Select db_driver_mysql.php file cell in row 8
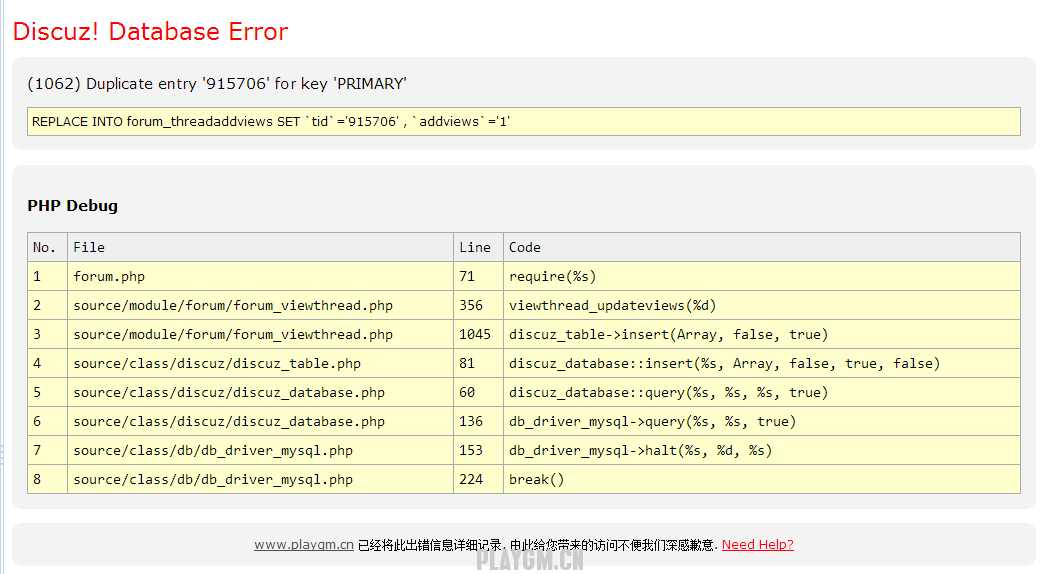 click(261, 479)
